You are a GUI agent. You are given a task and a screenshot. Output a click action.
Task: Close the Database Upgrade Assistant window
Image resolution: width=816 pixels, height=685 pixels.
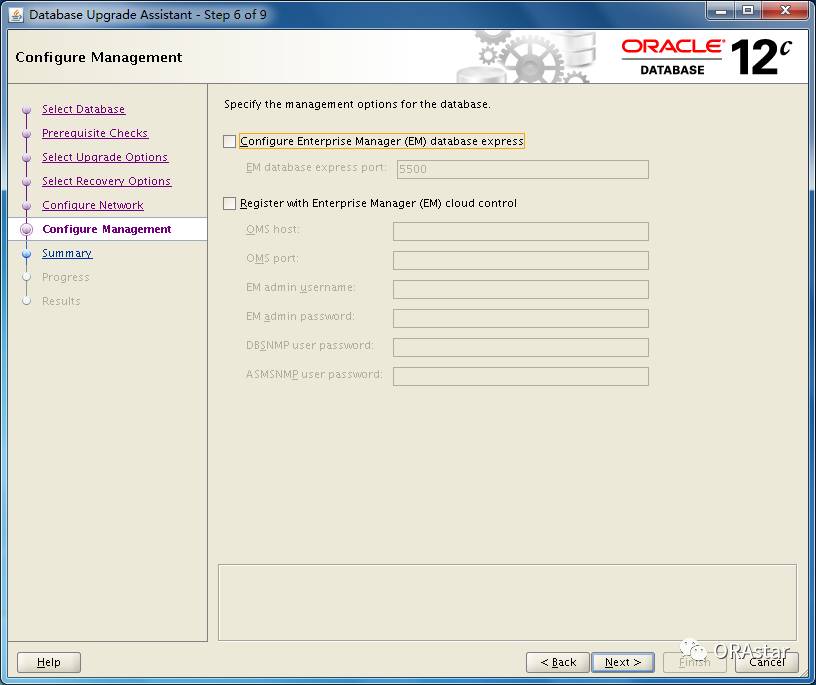click(785, 10)
